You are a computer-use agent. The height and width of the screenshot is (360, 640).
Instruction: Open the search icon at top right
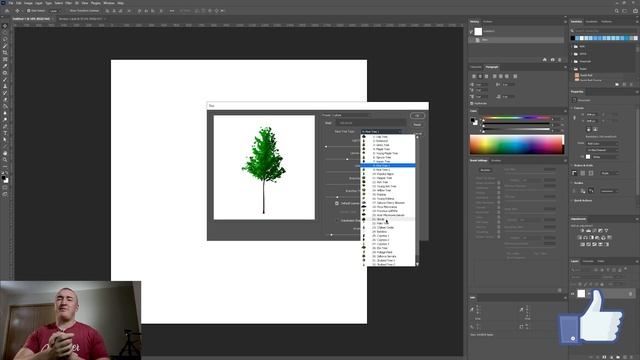pos(617,11)
